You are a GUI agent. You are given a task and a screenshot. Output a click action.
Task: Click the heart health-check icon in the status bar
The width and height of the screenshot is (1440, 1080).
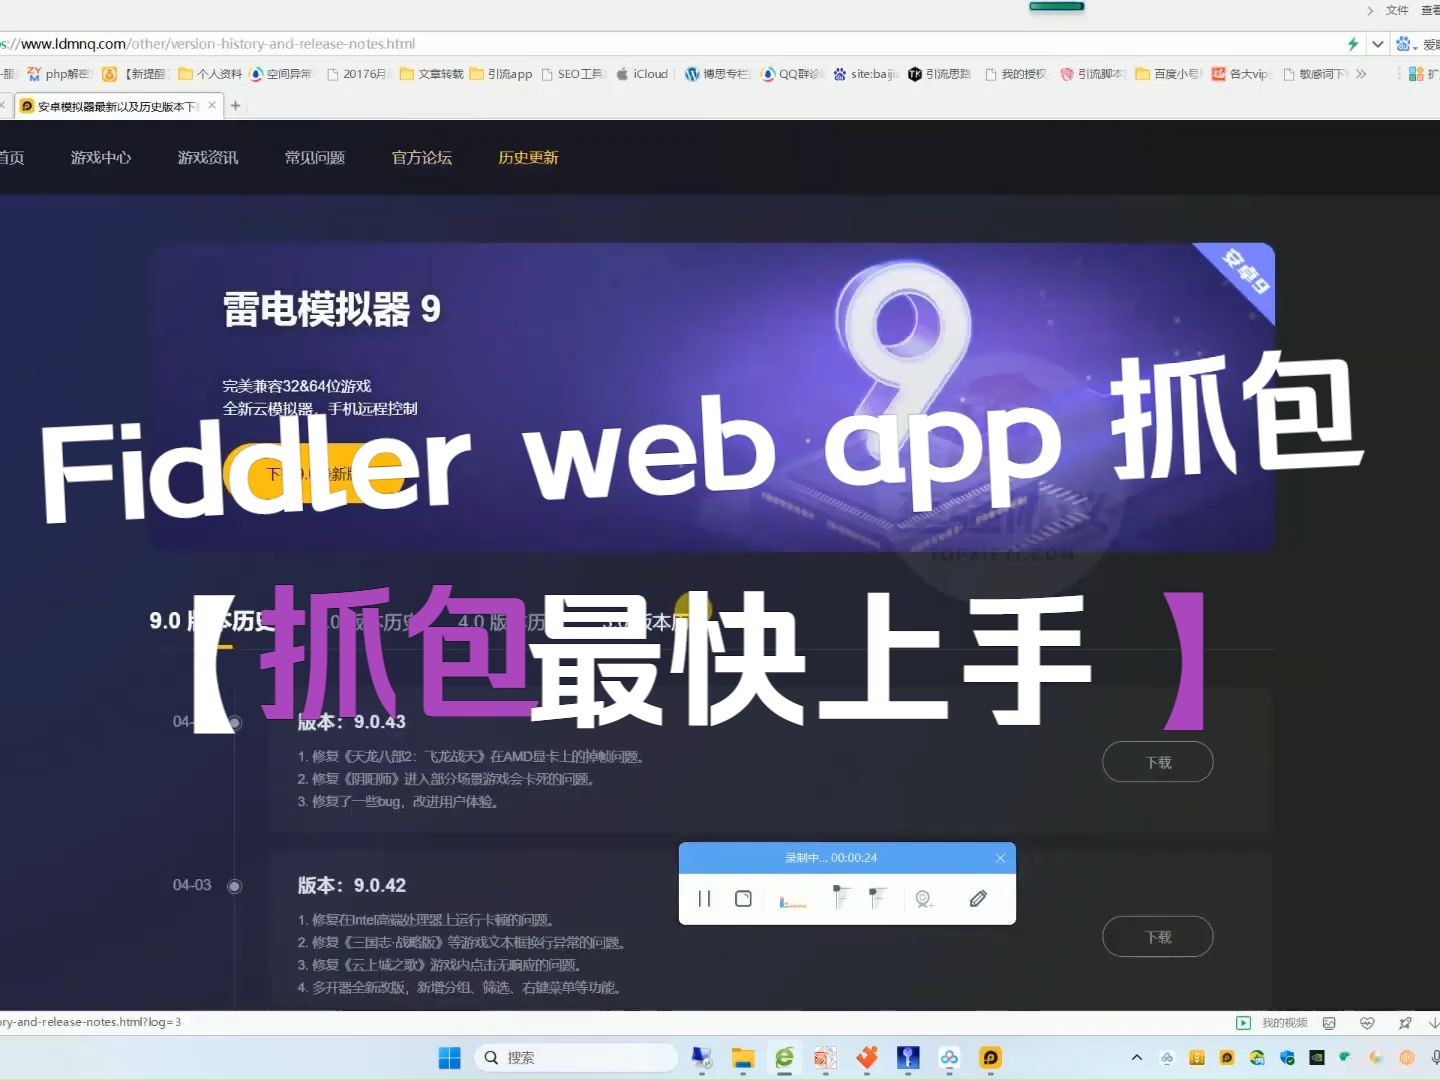pyautogui.click(x=1367, y=1023)
